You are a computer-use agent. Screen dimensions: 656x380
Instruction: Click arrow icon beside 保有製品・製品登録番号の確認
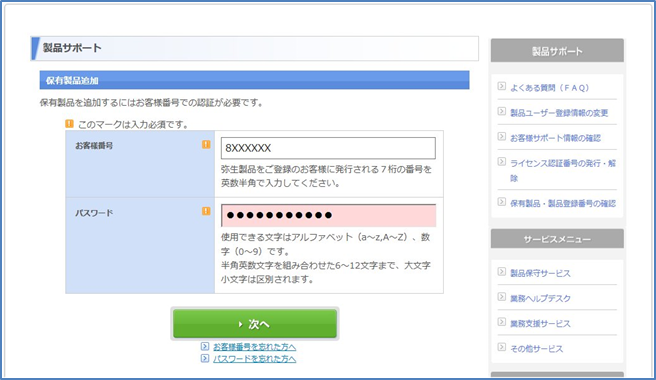[502, 201]
